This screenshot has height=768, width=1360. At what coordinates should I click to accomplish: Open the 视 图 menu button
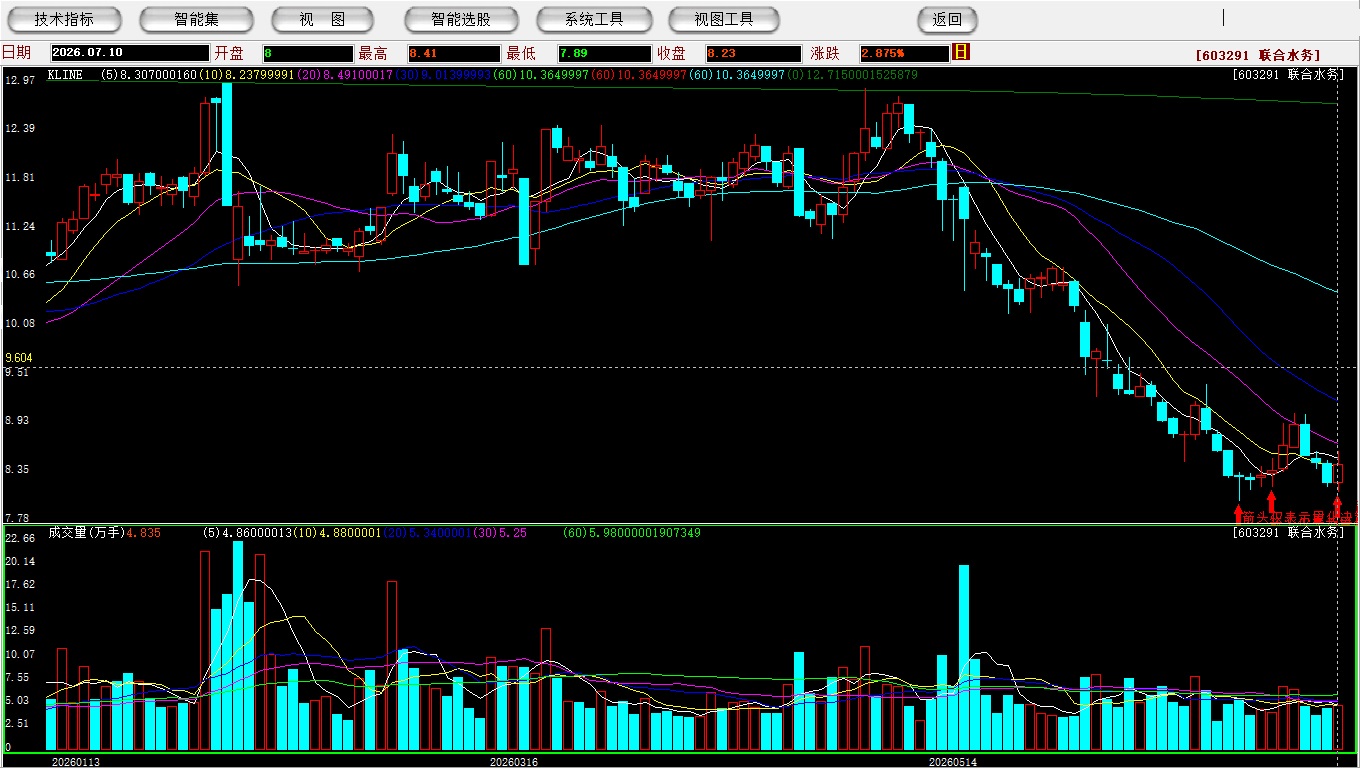coord(322,19)
